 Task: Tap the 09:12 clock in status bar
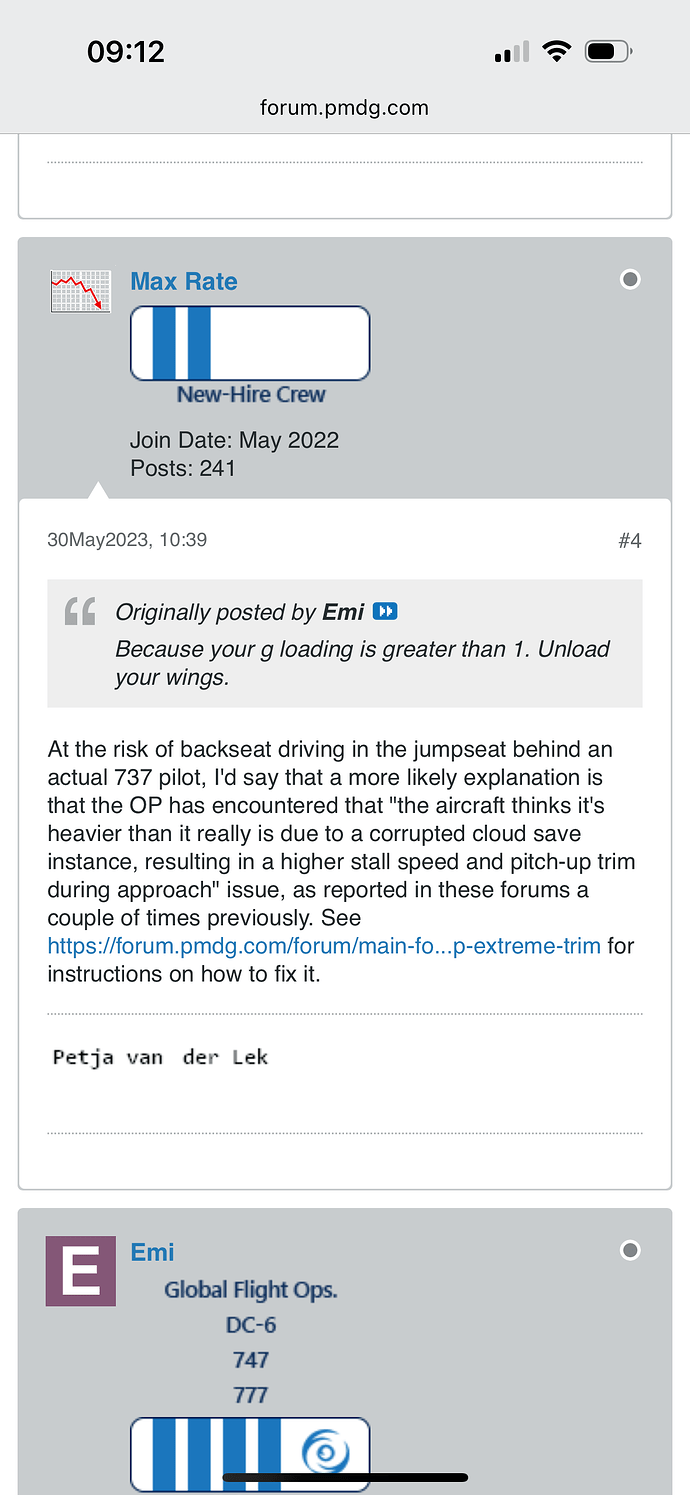click(x=126, y=51)
